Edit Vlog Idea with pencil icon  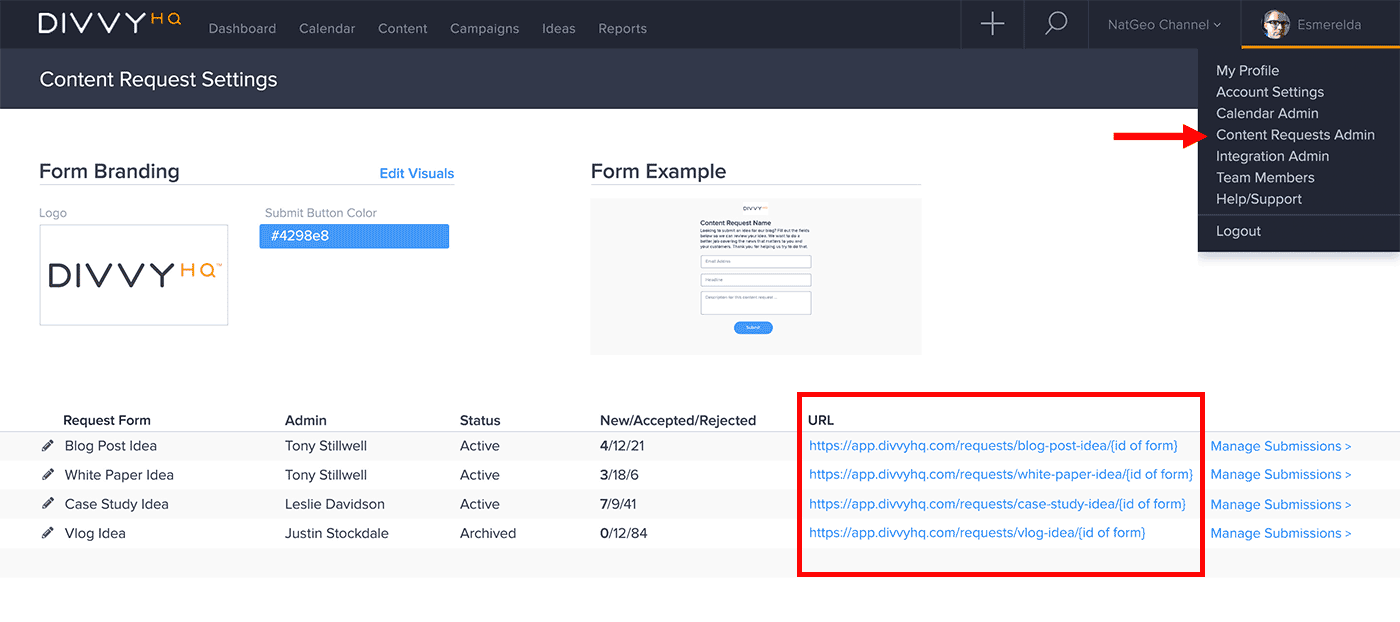pyautogui.click(x=47, y=533)
